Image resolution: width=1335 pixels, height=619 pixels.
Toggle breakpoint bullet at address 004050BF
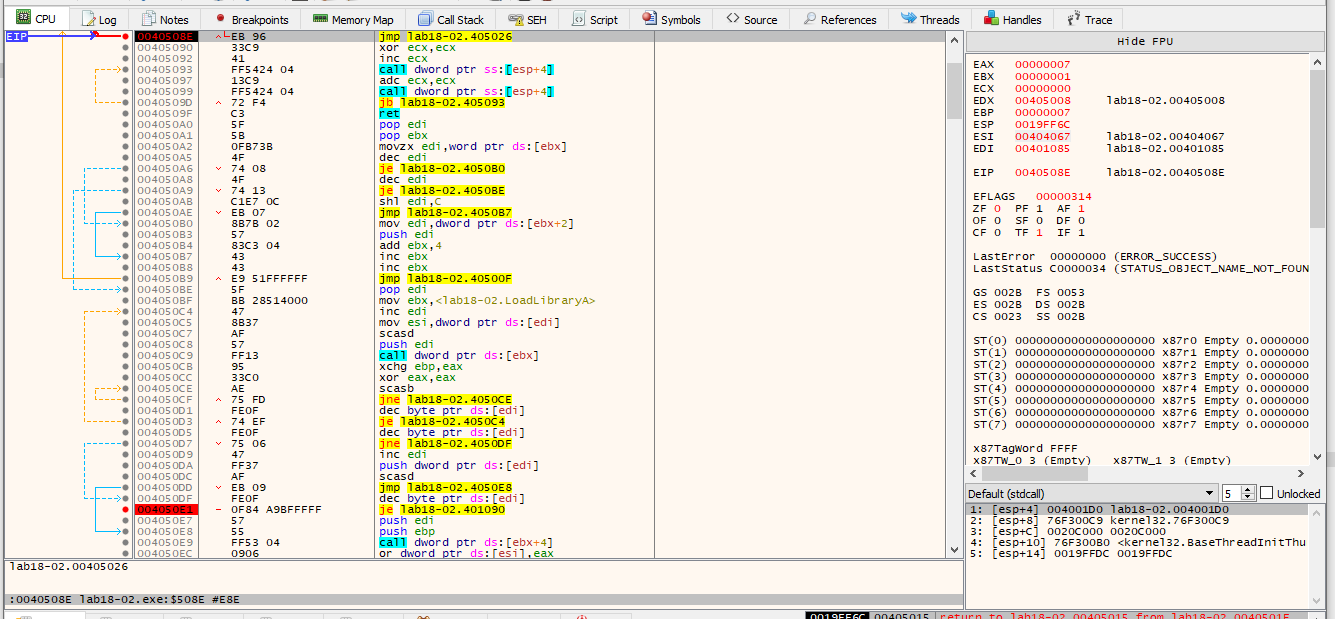tap(126, 300)
